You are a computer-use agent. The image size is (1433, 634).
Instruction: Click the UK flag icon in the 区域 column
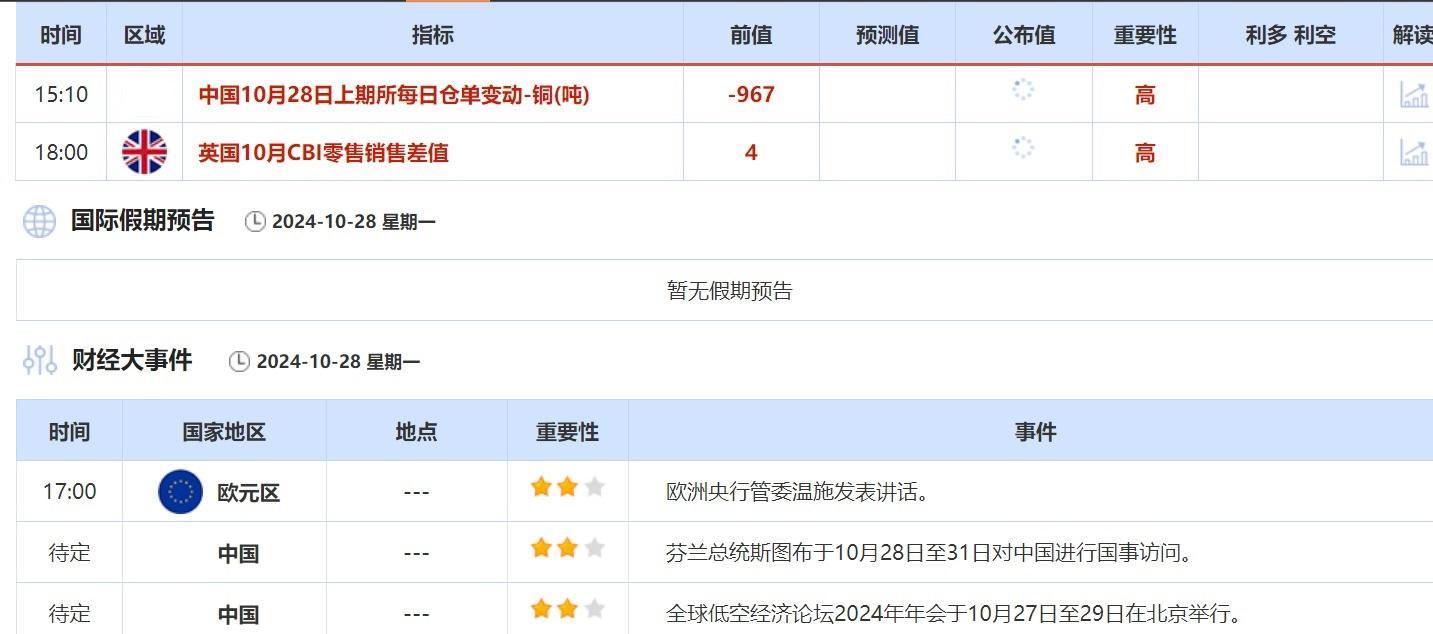143,152
